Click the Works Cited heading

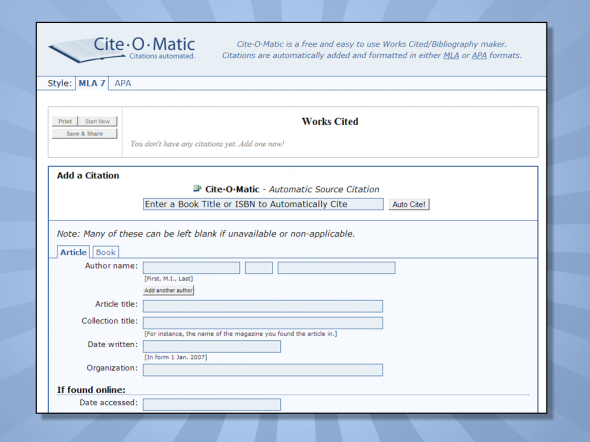[330, 122]
